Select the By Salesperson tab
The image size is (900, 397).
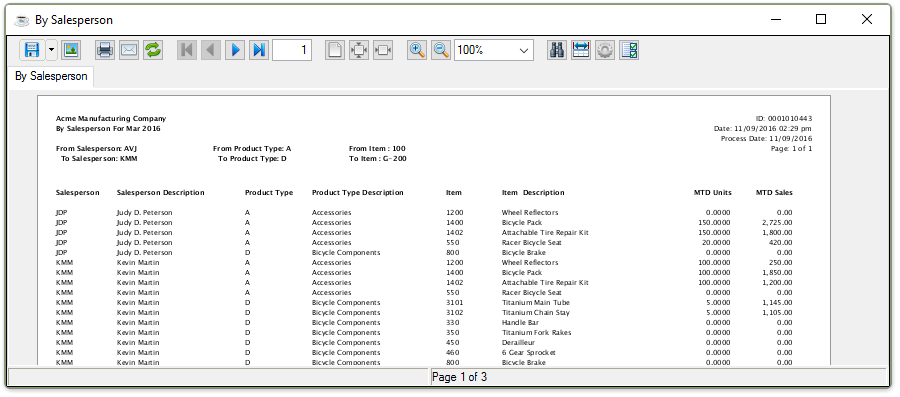51,76
